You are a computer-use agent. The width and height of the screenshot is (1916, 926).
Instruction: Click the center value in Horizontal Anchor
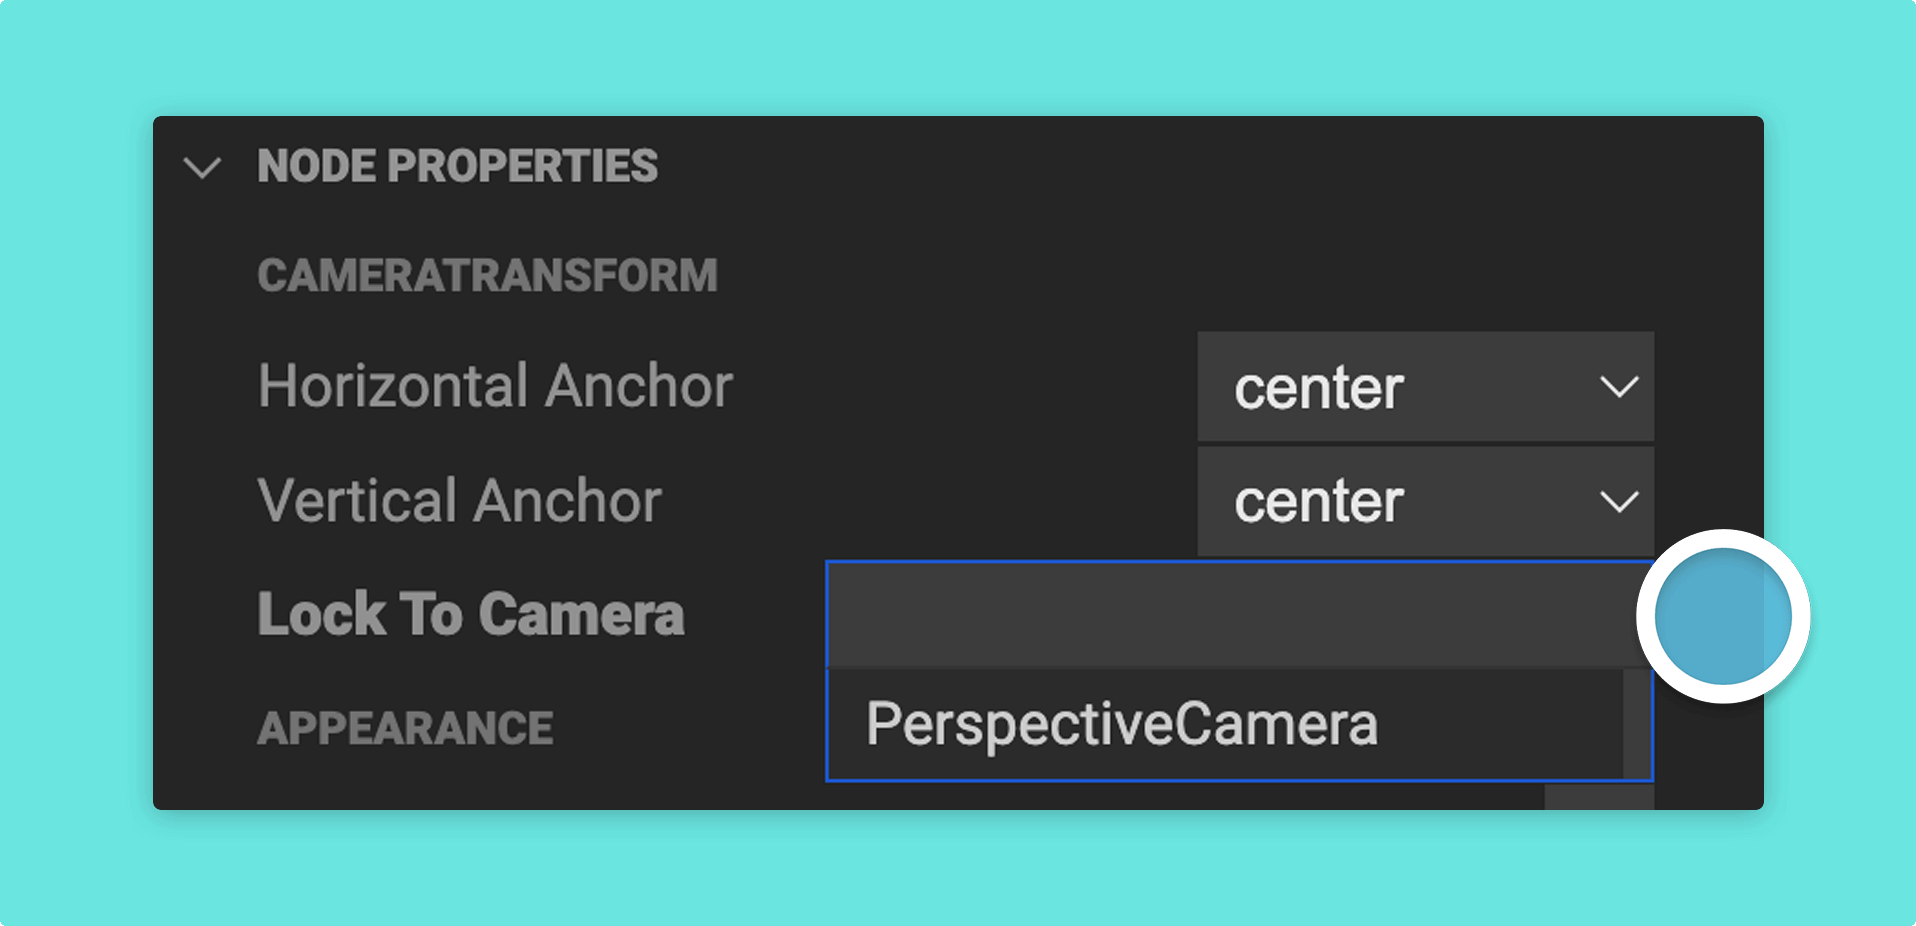pyautogui.click(x=1318, y=389)
